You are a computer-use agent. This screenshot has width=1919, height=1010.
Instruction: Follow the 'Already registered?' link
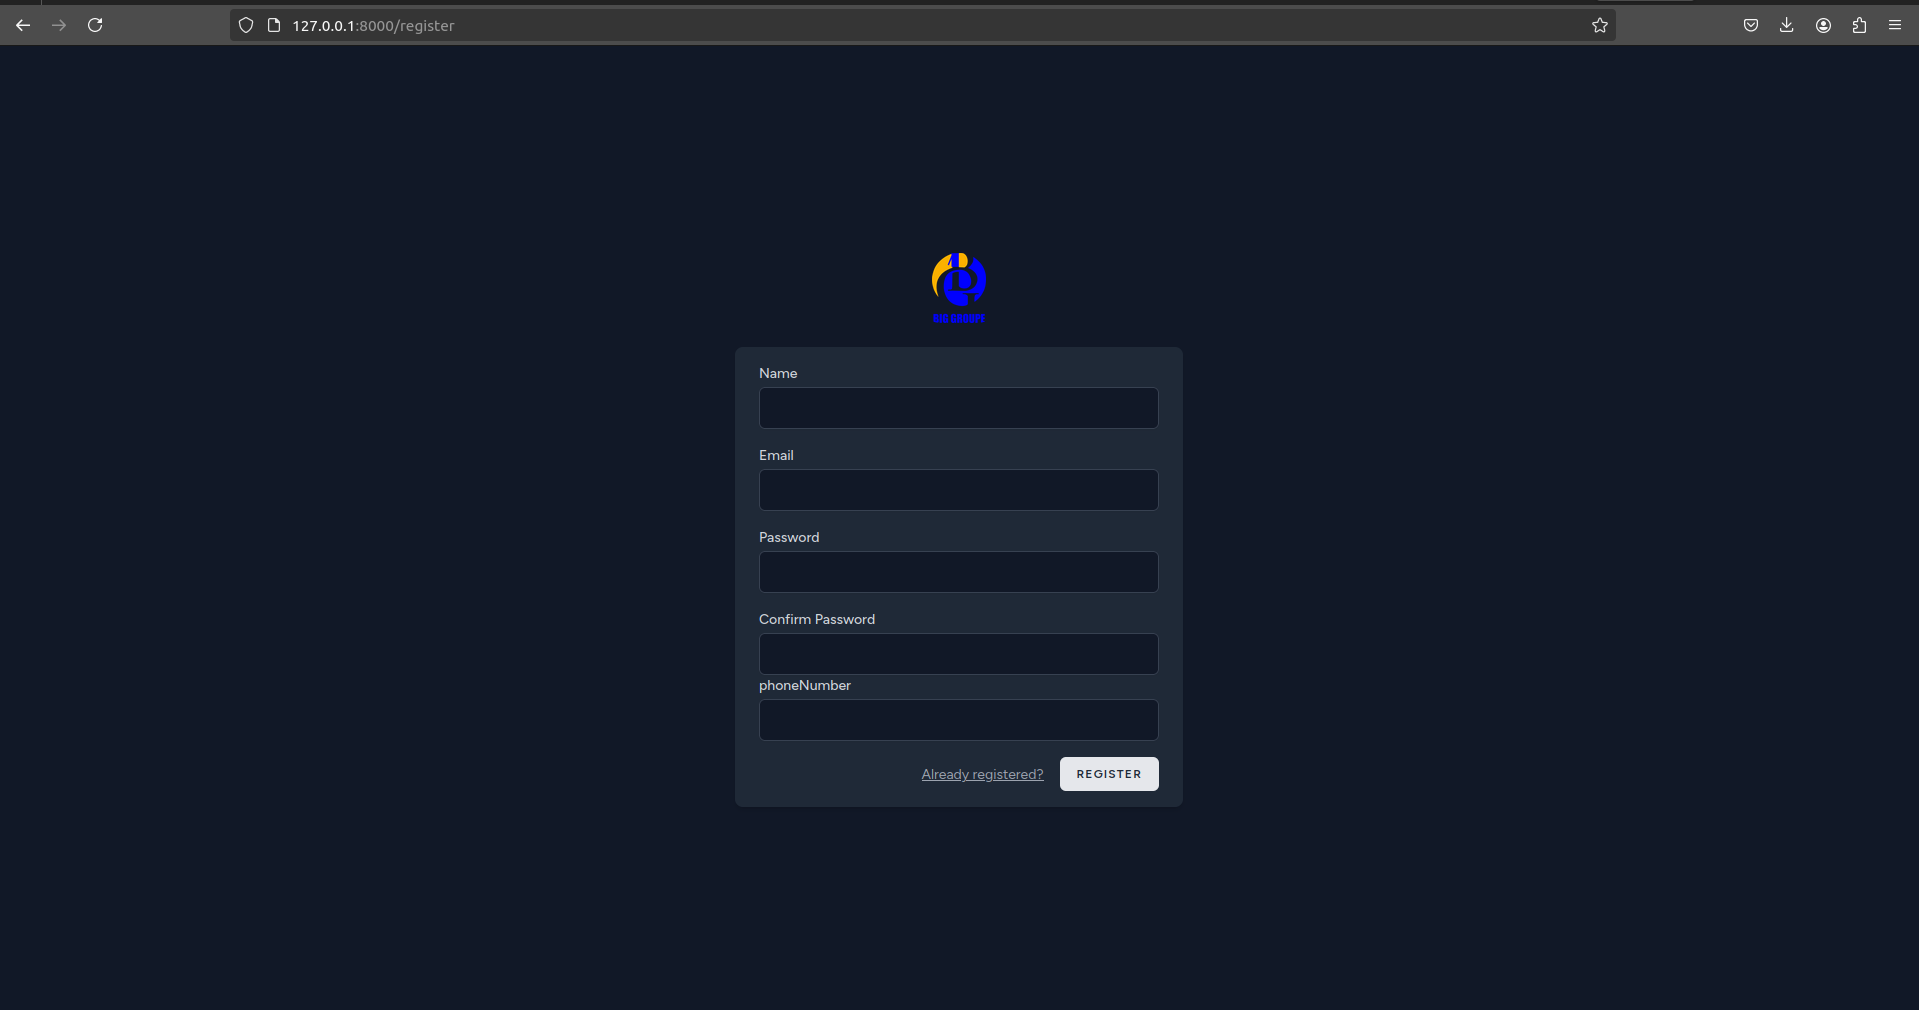click(982, 774)
